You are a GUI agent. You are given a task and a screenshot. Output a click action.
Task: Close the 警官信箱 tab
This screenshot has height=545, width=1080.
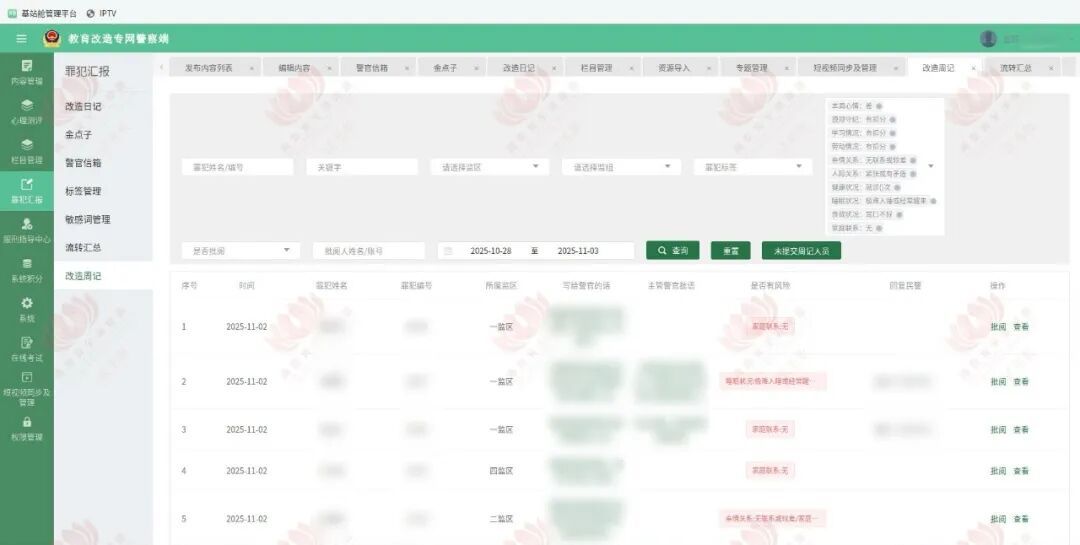406,68
